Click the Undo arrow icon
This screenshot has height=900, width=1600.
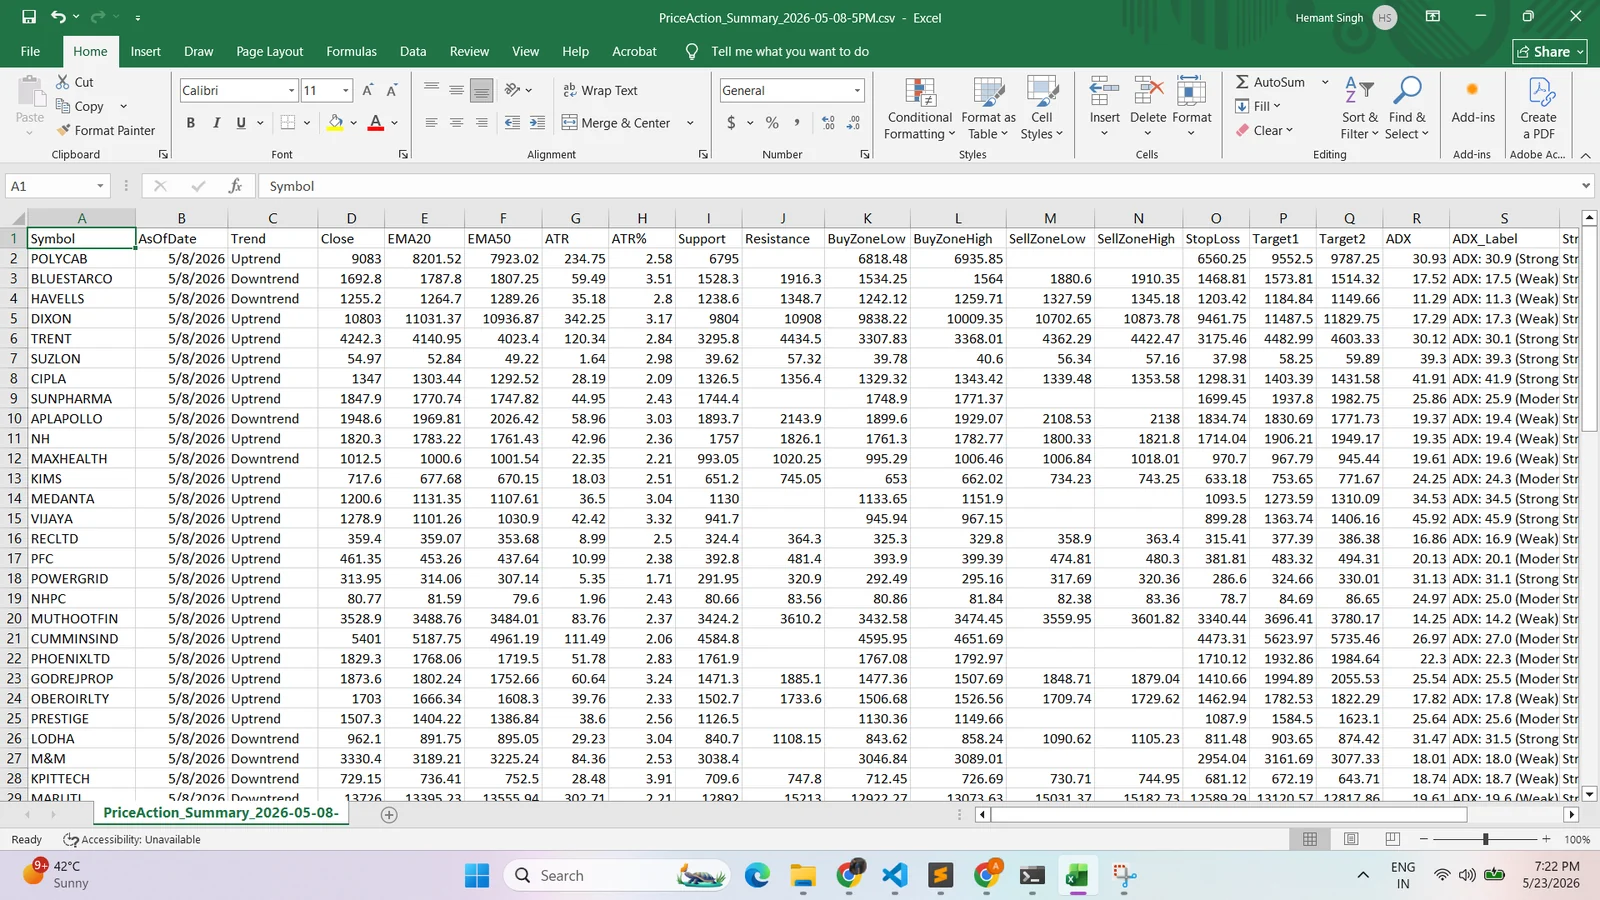pos(59,17)
